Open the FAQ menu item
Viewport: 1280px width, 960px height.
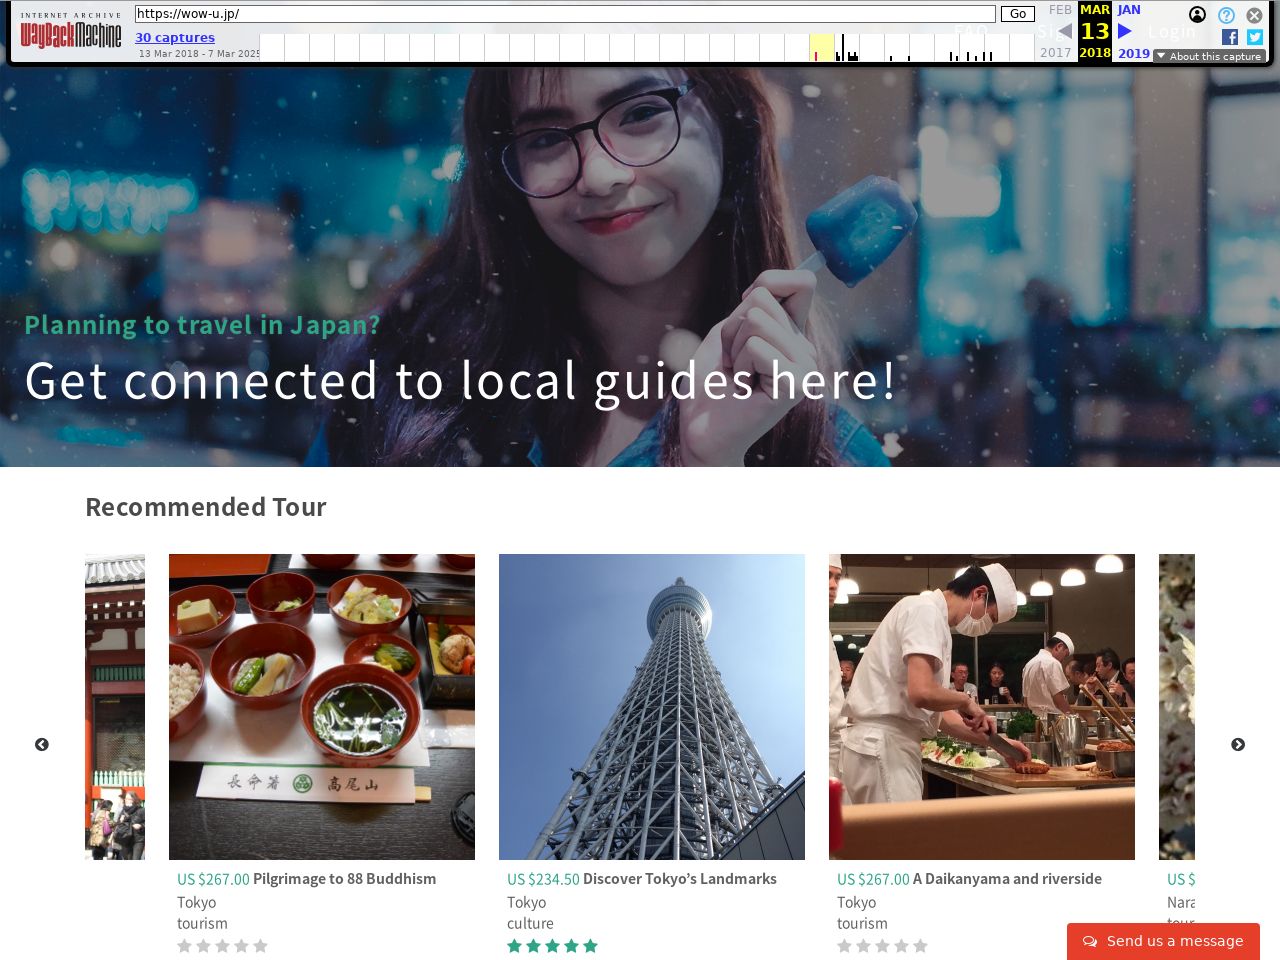click(x=970, y=32)
